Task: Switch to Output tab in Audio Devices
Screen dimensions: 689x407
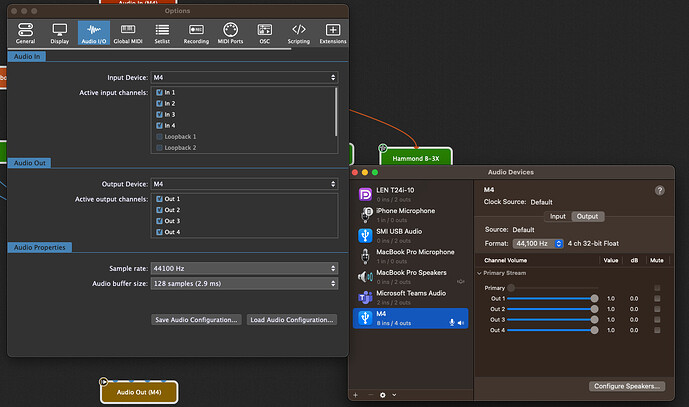Action: (x=587, y=216)
